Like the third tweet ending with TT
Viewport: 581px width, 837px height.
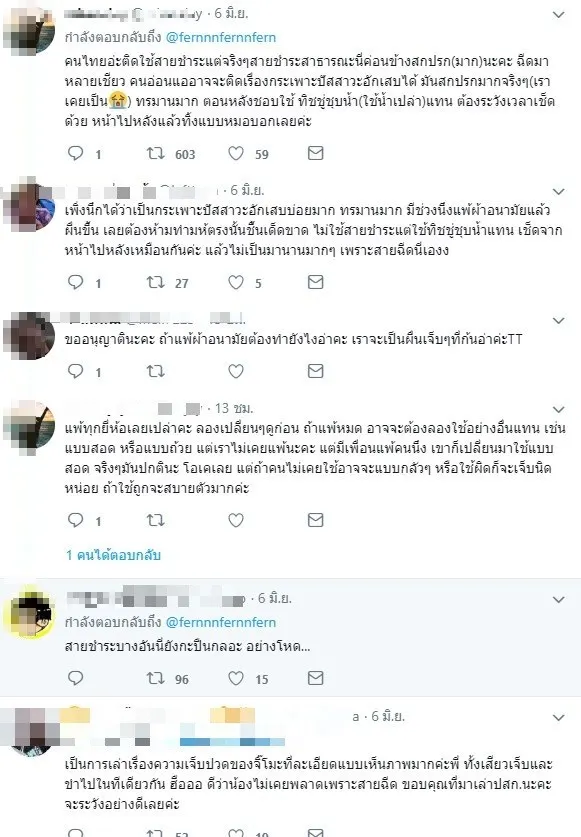236,371
